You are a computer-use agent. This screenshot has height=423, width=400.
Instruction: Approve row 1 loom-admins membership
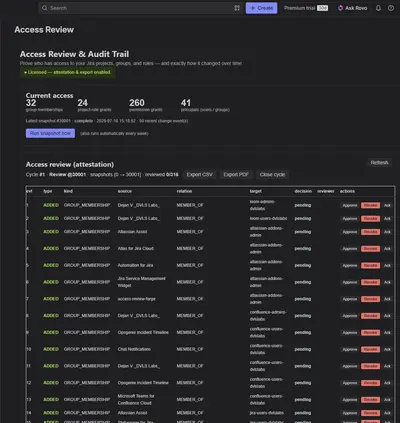coord(350,205)
